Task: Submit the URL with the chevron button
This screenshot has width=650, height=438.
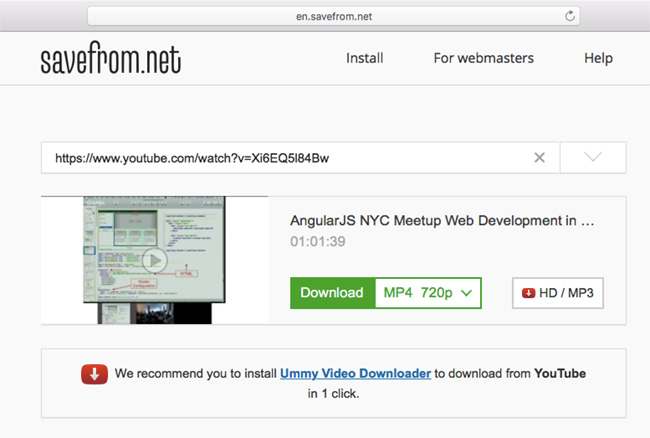Action: click(x=593, y=157)
